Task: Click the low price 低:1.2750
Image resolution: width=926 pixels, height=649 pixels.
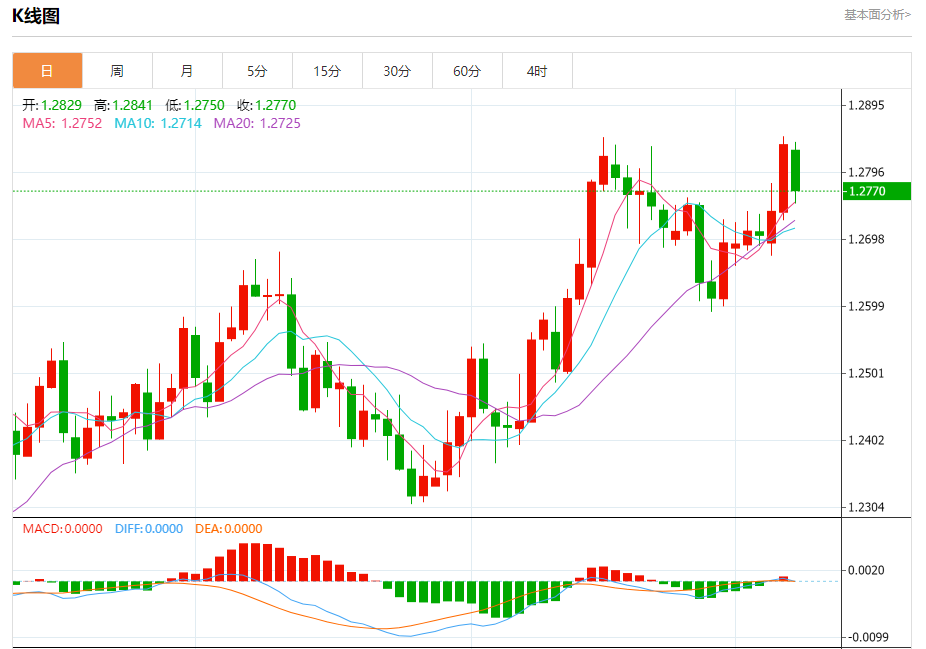Action: pyautogui.click(x=195, y=105)
